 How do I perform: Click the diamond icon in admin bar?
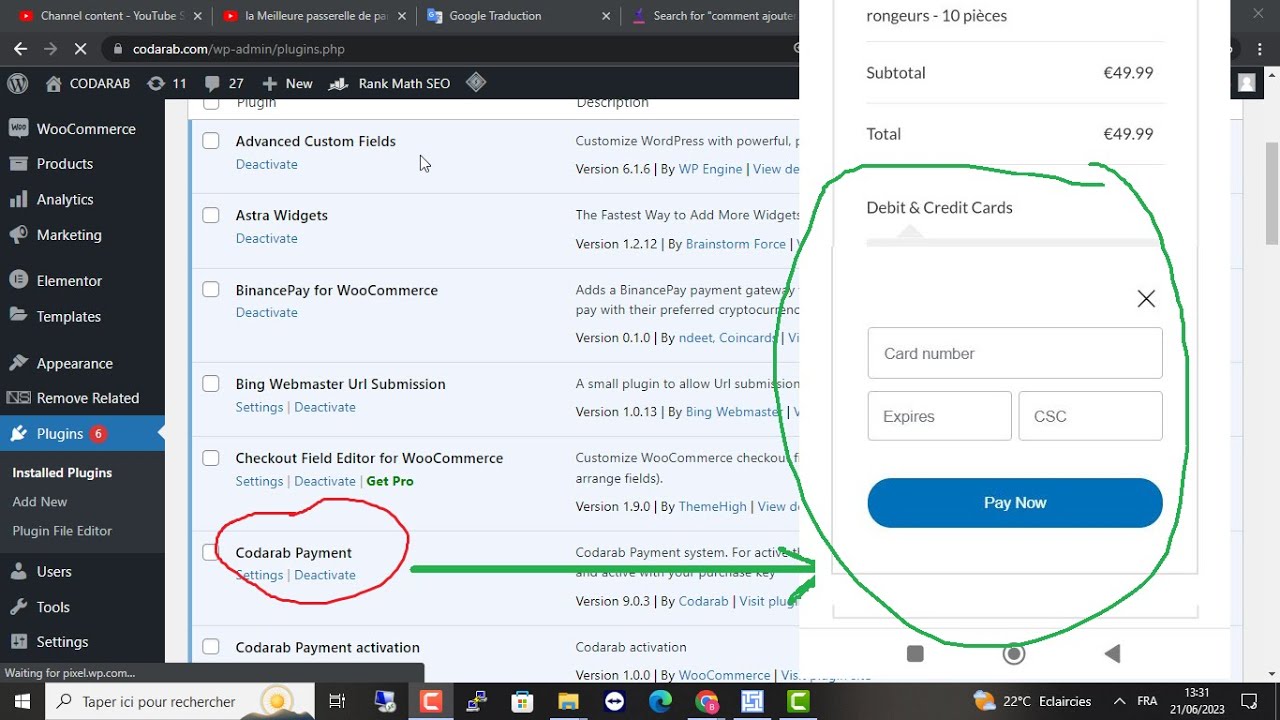pos(476,83)
